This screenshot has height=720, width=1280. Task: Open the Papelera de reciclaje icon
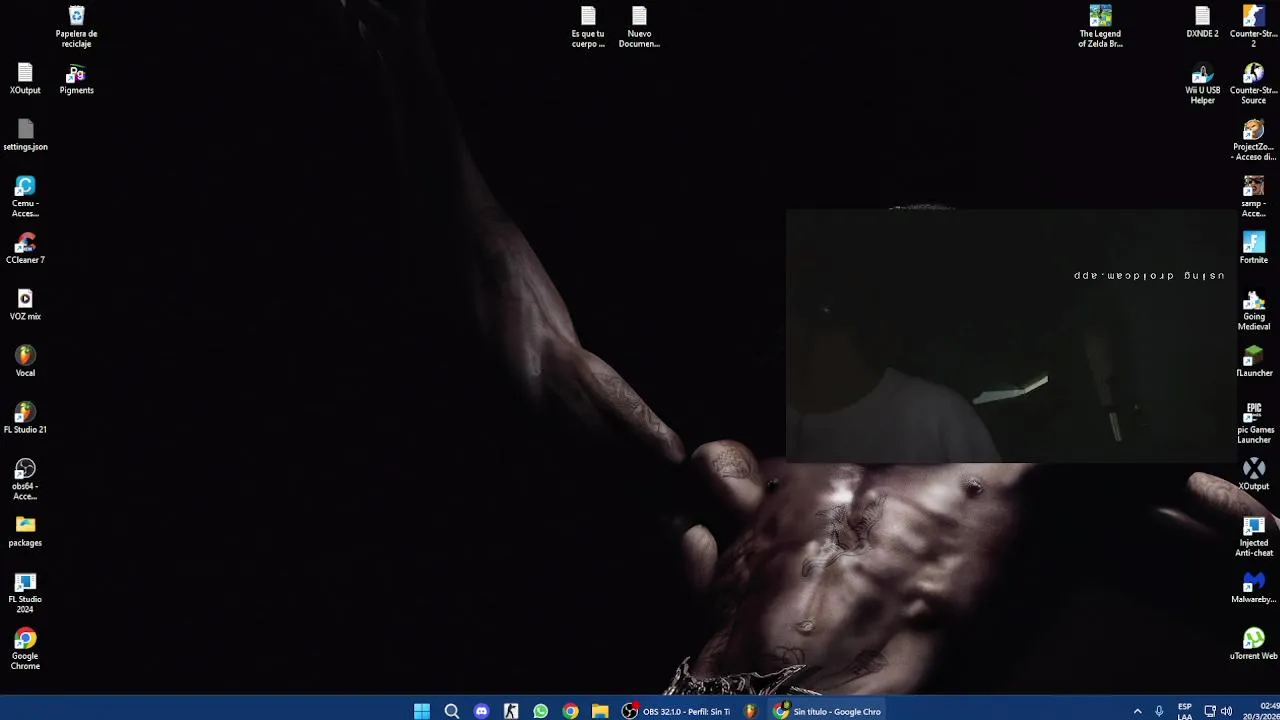(76, 27)
